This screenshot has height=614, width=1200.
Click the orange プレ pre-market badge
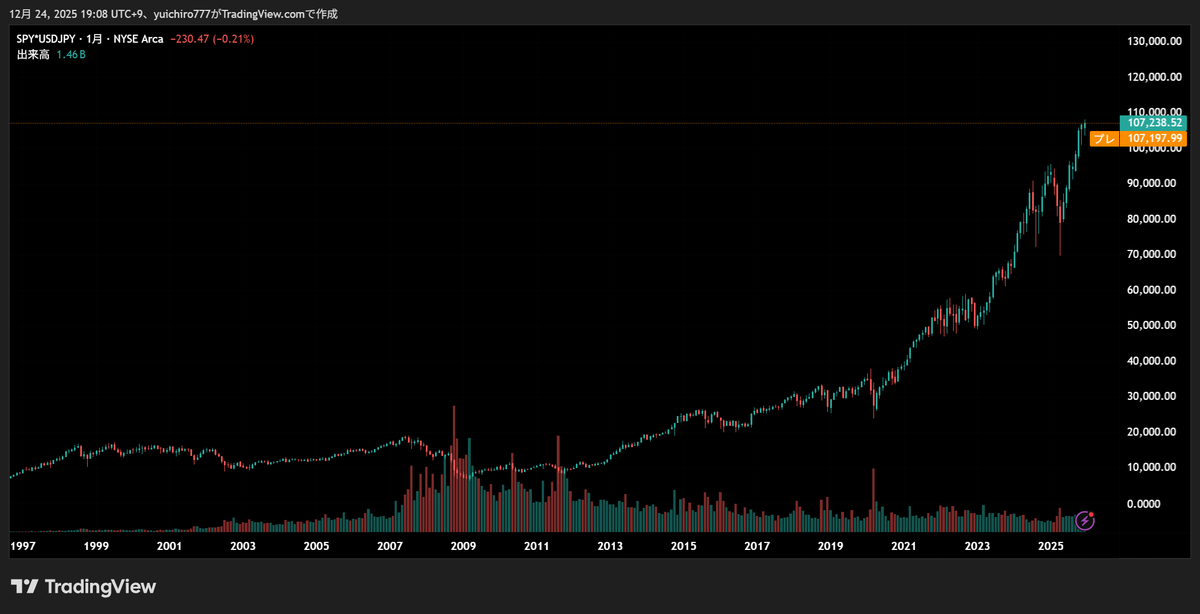coord(1104,139)
